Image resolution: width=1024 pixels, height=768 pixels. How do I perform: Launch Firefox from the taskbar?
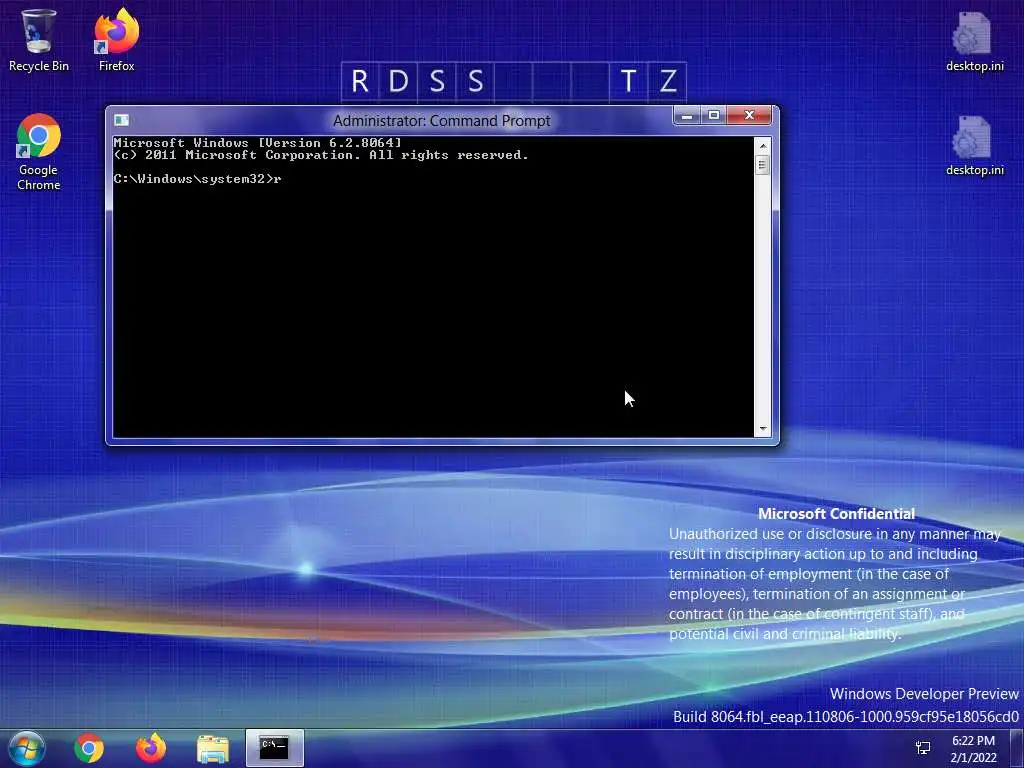(151, 748)
